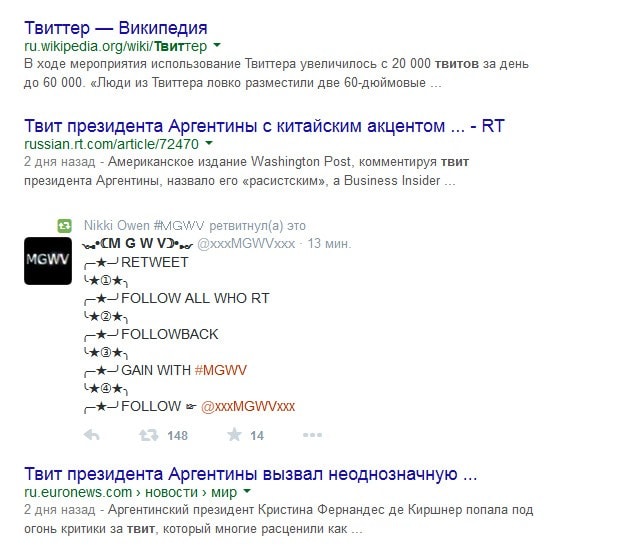
Task: Click the ru.wikipedia.org/wiki/Твиттер URL text
Action: point(116,46)
